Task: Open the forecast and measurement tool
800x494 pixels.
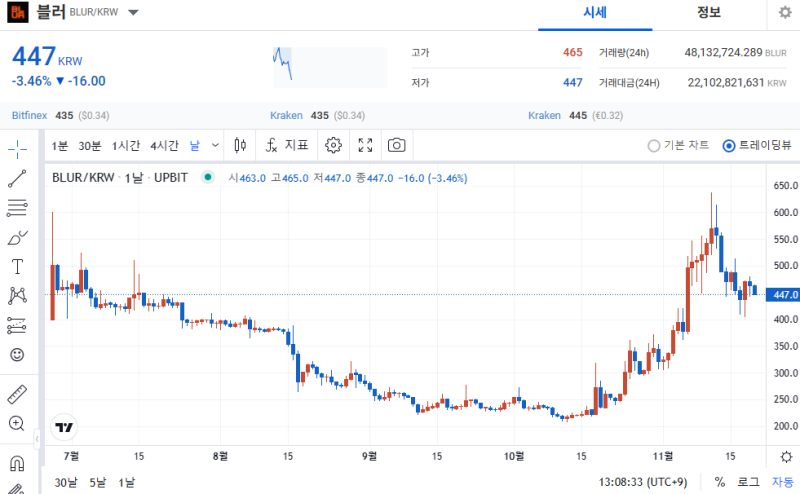Action: tap(17, 325)
